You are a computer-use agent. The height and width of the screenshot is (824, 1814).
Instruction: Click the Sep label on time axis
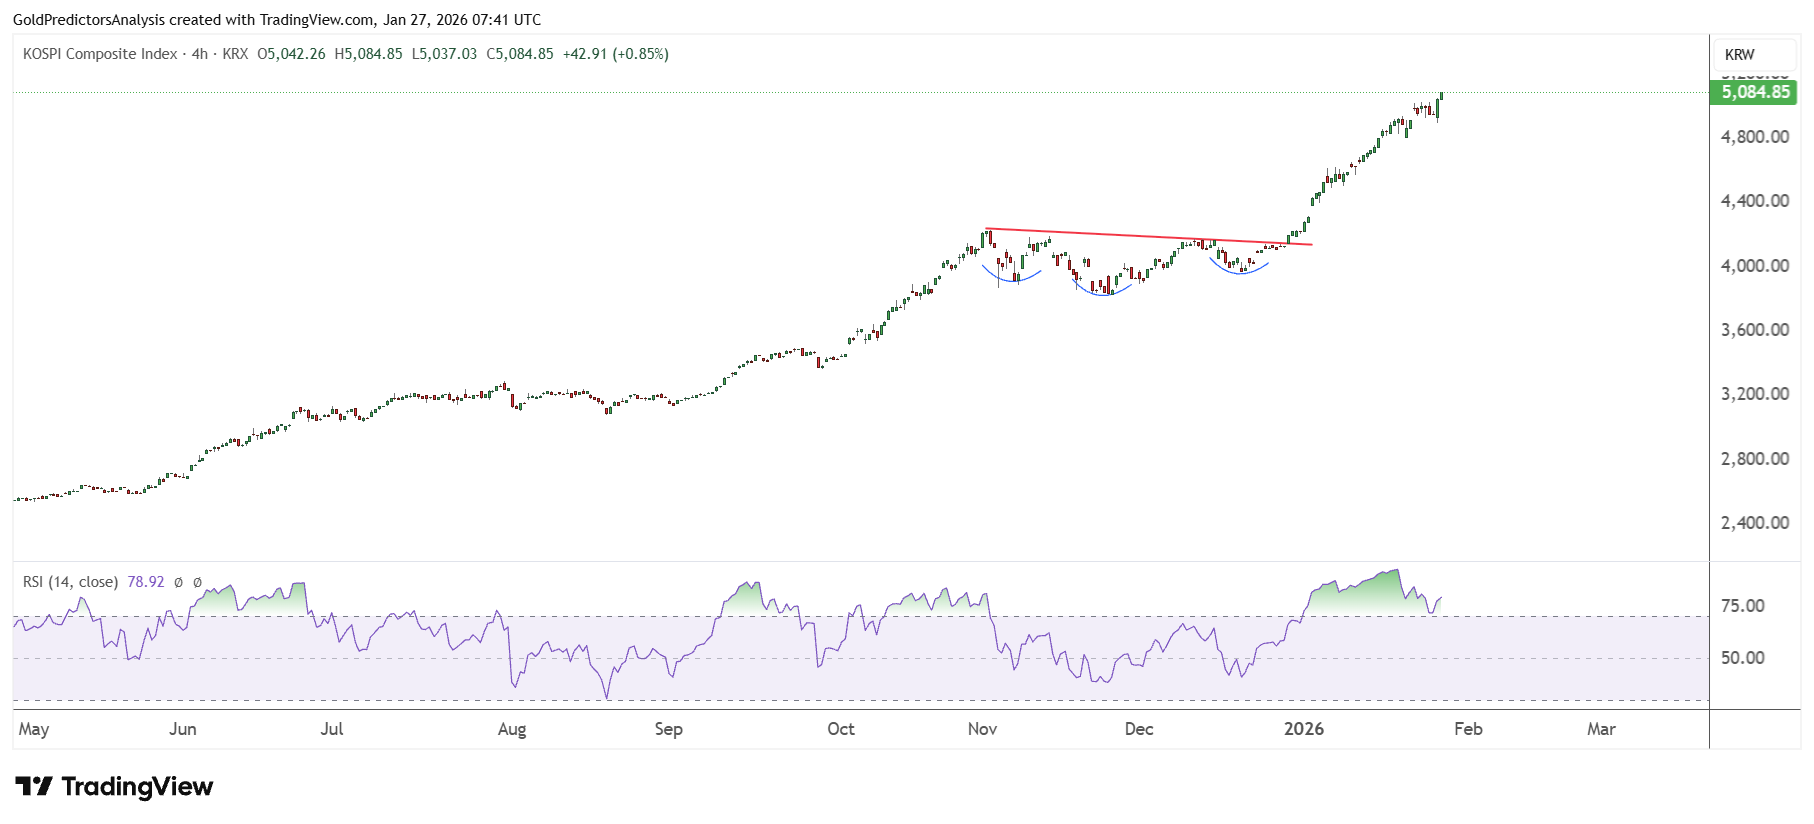coord(669,729)
